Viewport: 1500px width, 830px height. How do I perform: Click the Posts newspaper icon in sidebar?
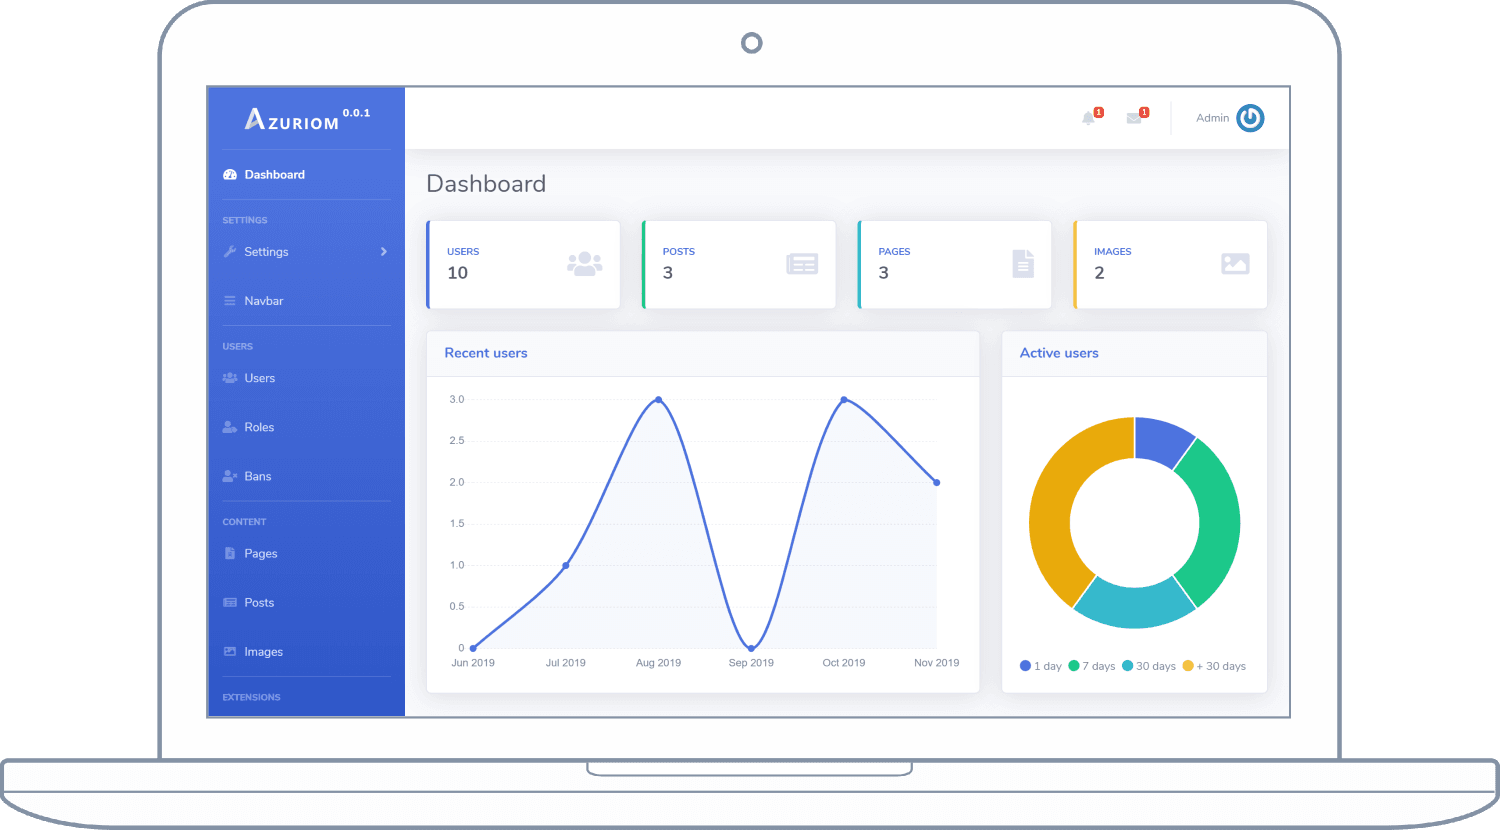pos(229,603)
